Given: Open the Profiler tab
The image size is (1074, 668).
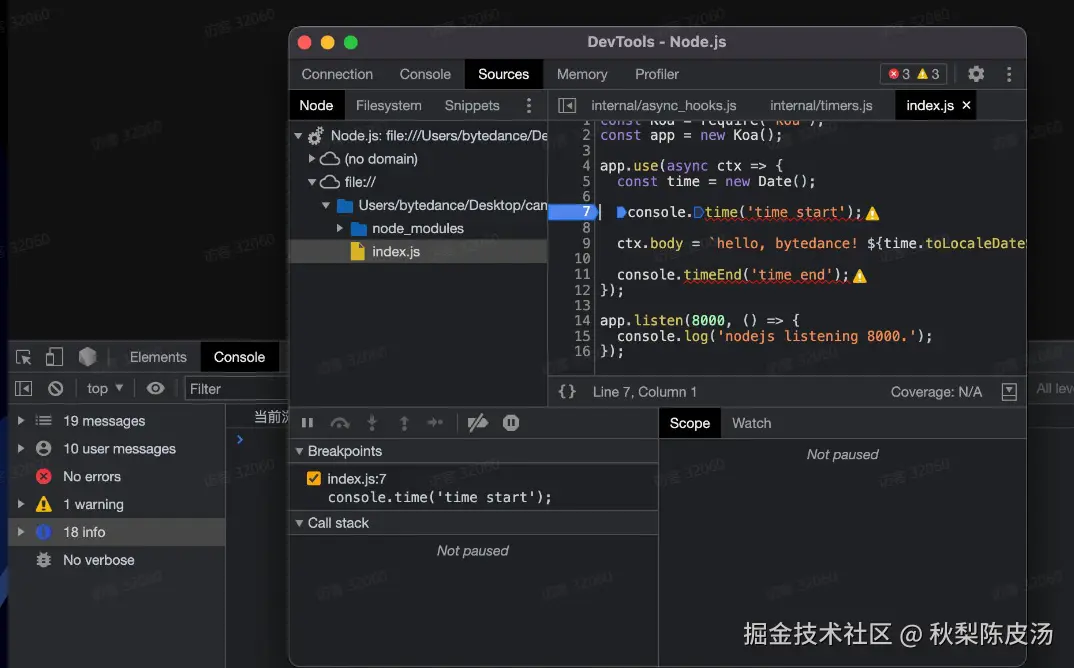Looking at the screenshot, I should (657, 74).
